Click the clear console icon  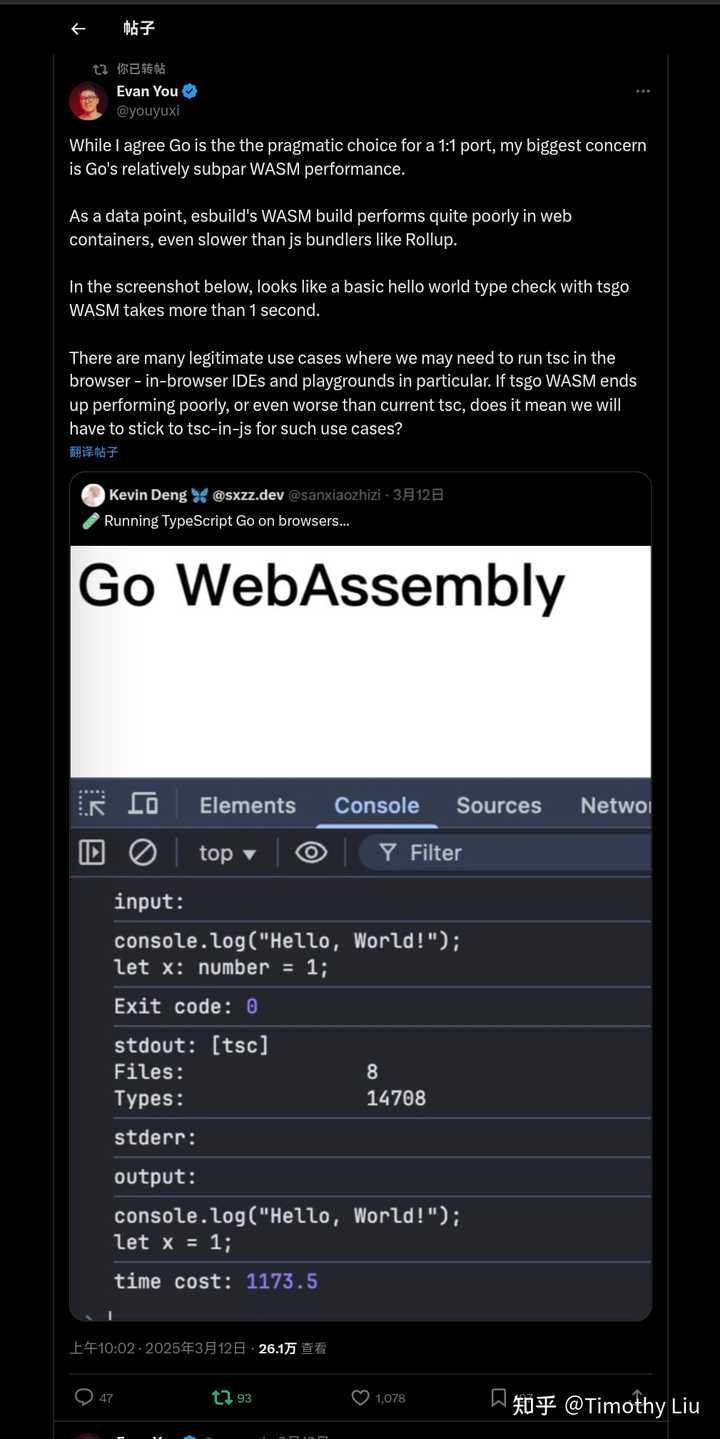(x=143, y=852)
